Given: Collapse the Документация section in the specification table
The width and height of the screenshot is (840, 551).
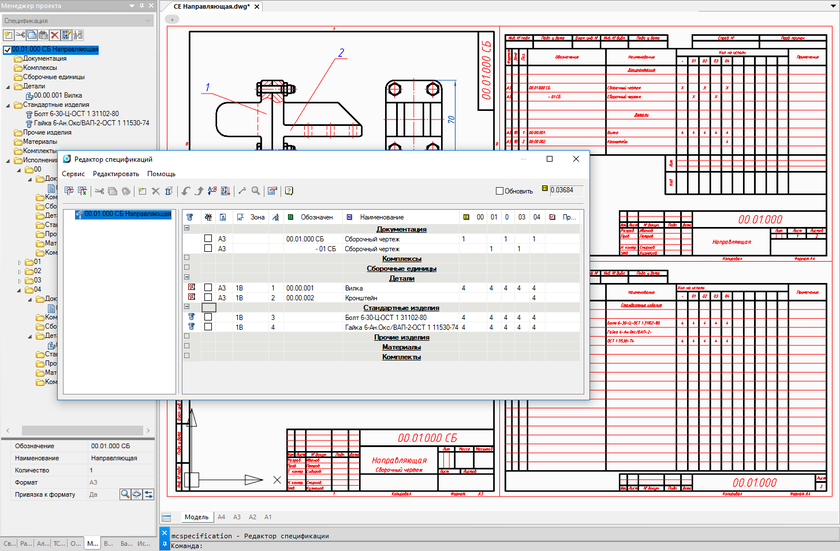Looking at the screenshot, I should coord(187,229).
